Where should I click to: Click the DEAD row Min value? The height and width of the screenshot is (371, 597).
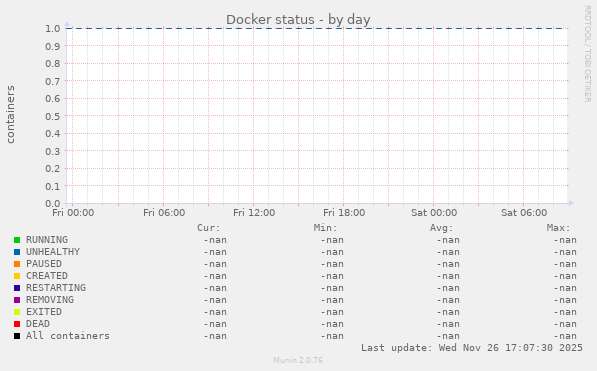pyautogui.click(x=332, y=324)
